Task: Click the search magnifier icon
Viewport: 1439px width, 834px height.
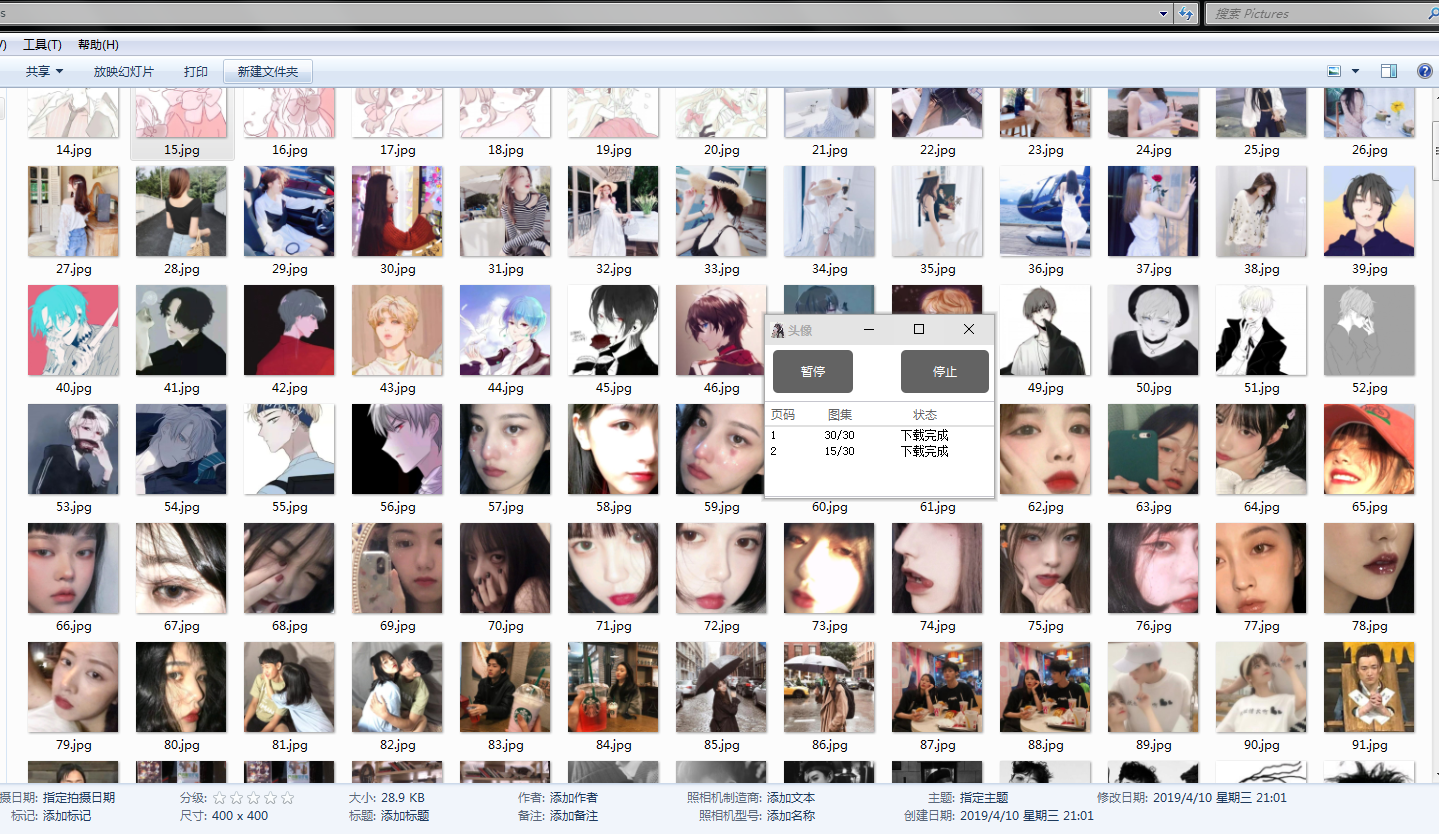Action: point(1433,13)
